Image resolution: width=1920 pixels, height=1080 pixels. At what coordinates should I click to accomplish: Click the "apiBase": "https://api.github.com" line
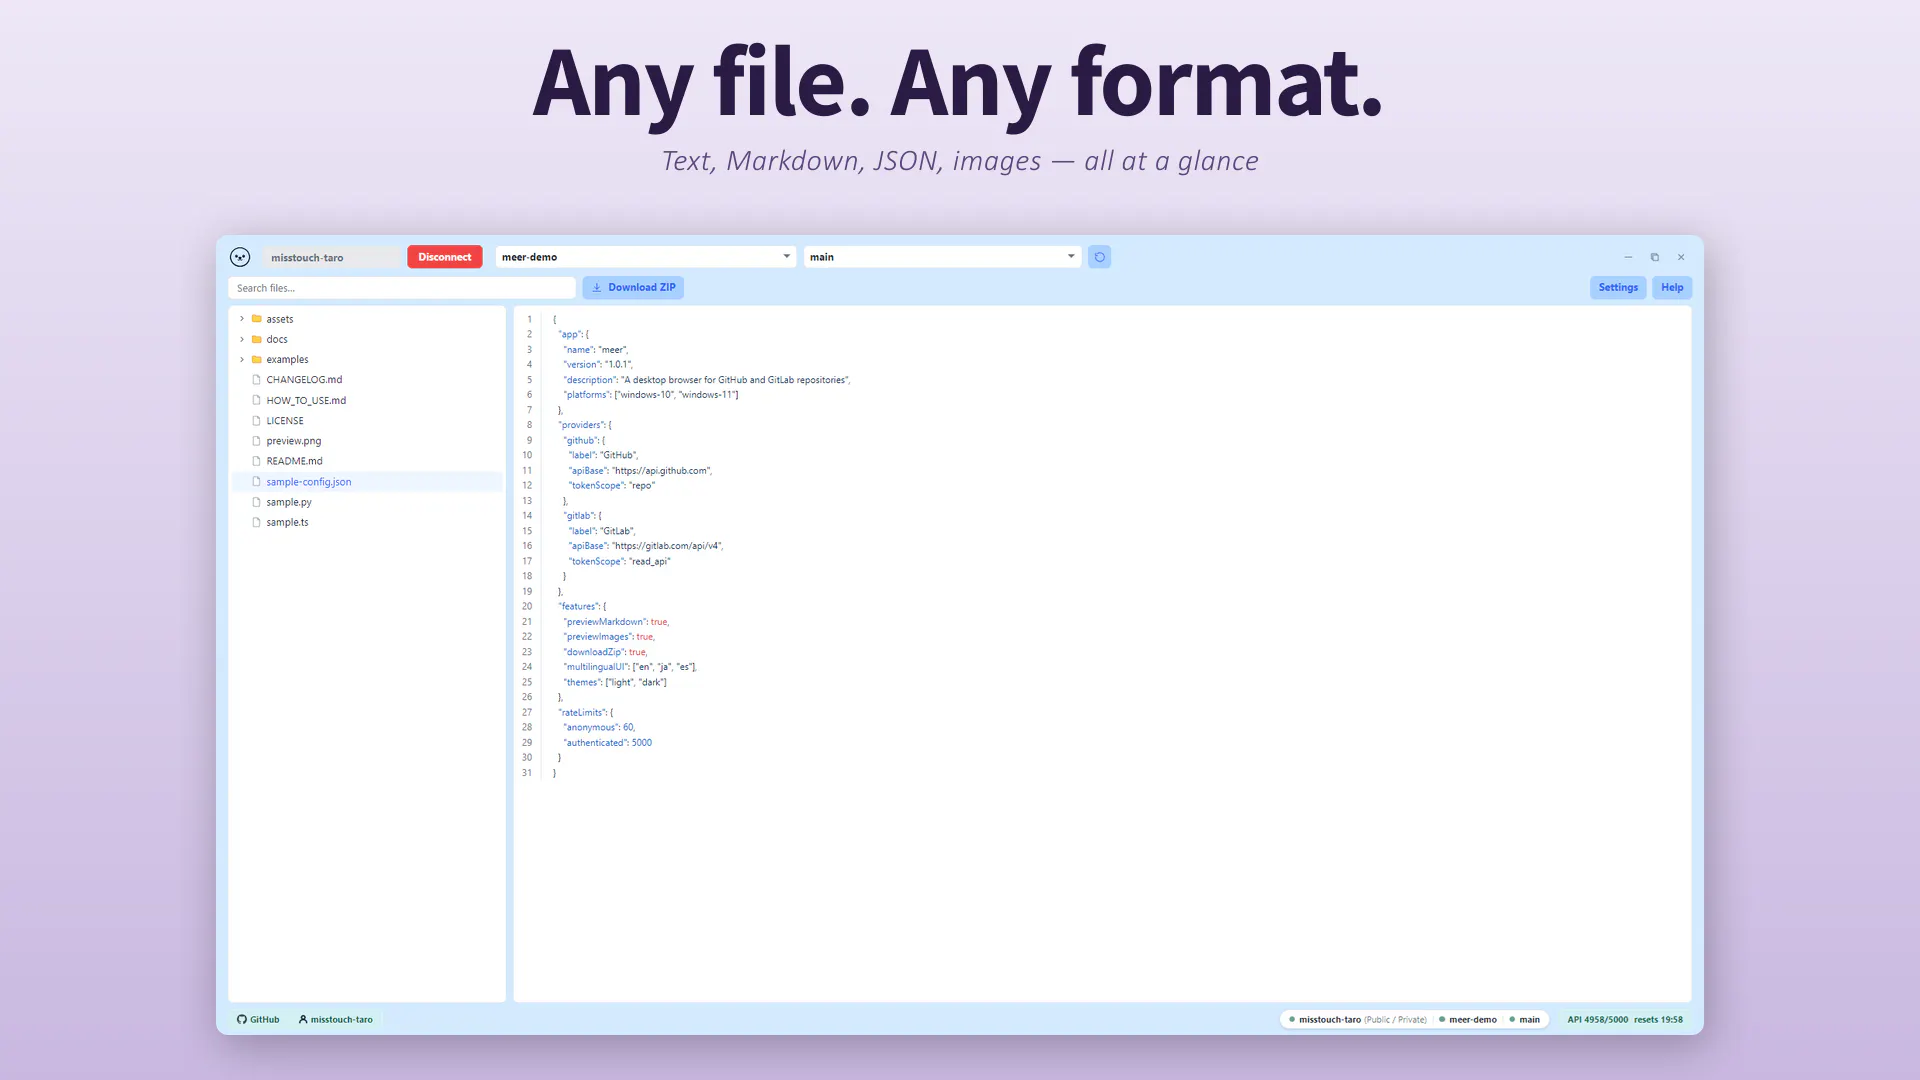pos(640,471)
